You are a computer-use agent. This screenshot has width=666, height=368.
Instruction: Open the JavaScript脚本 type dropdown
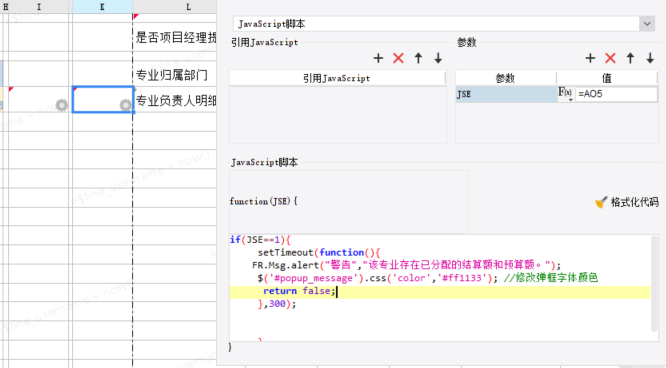[647, 24]
